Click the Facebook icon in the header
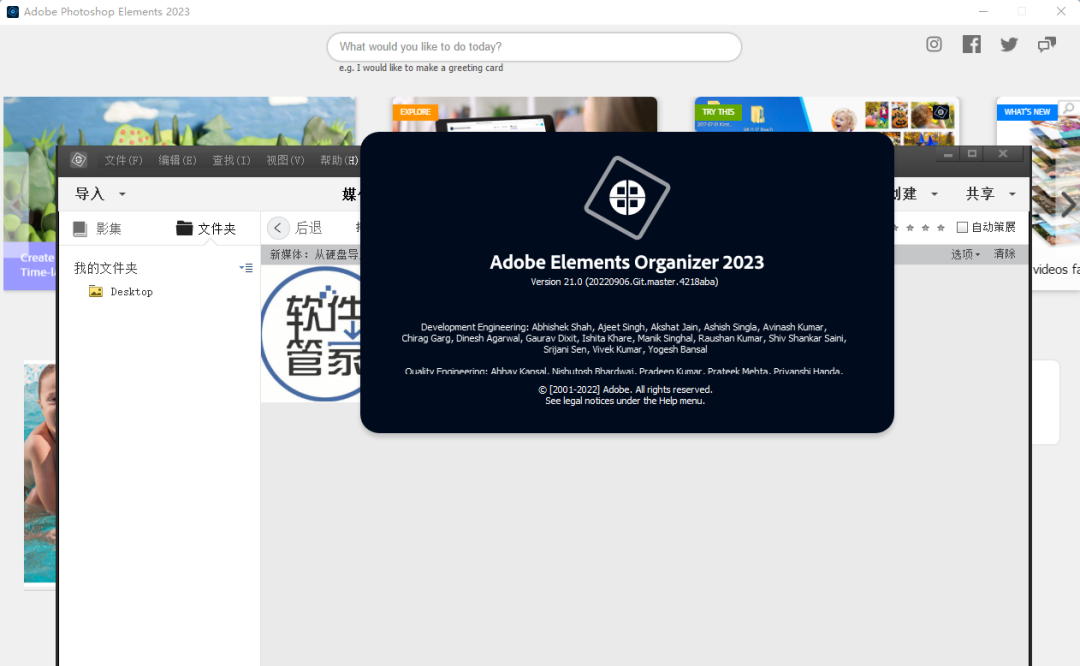Viewport: 1080px width, 666px height. click(971, 44)
